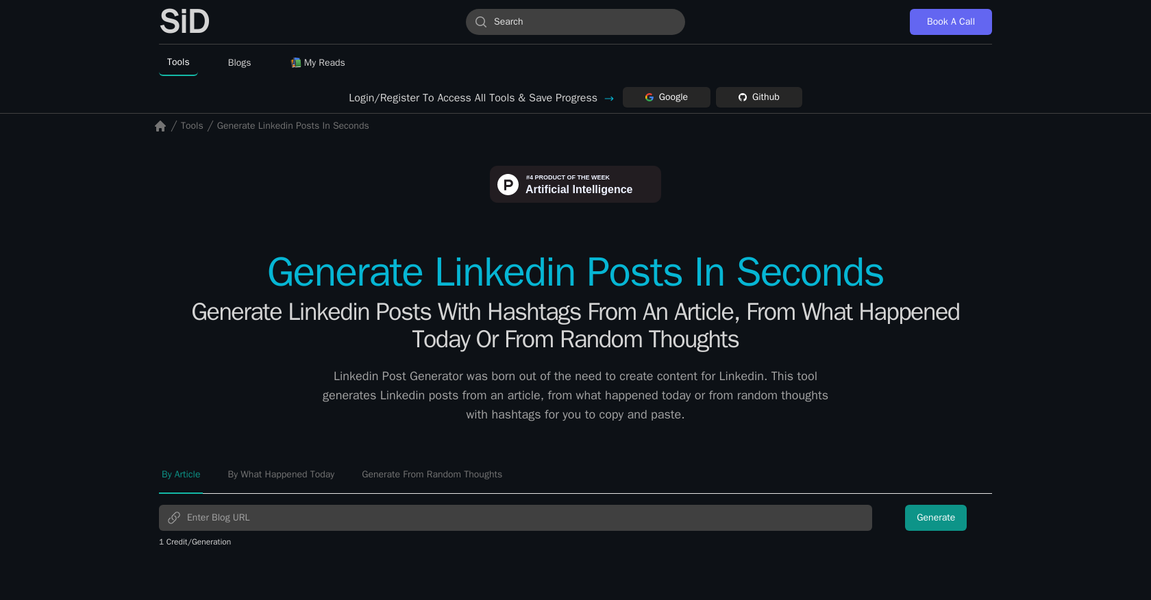Screen dimensions: 1151x600
Task: Click the Book A Call button
Action: pos(950,21)
